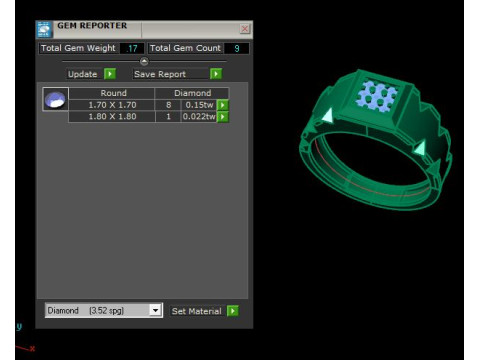Click the Update label

click(x=82, y=74)
